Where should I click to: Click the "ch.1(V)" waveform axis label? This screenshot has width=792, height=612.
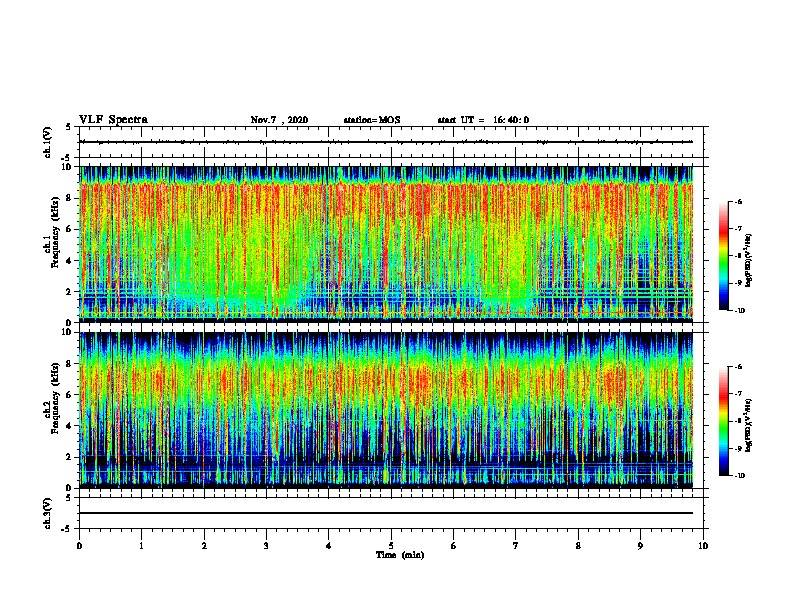pyautogui.click(x=48, y=142)
